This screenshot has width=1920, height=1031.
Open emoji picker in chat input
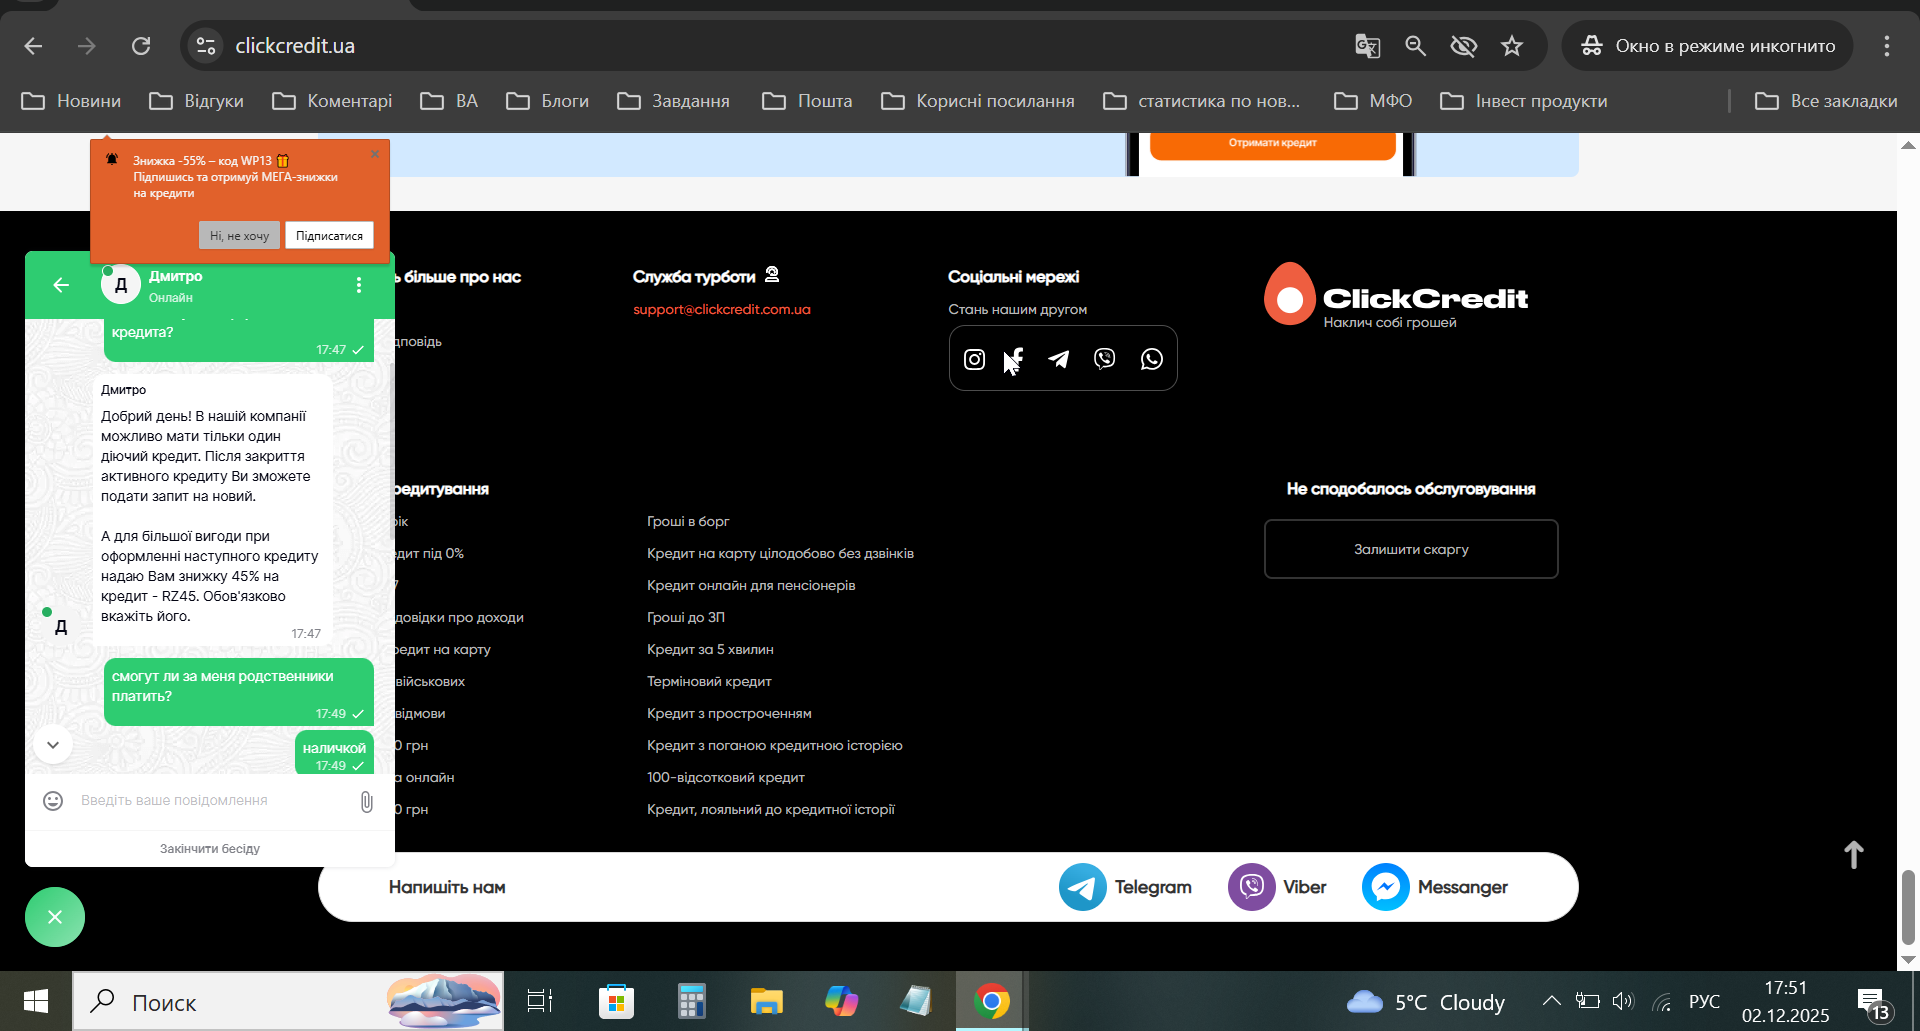(x=53, y=800)
